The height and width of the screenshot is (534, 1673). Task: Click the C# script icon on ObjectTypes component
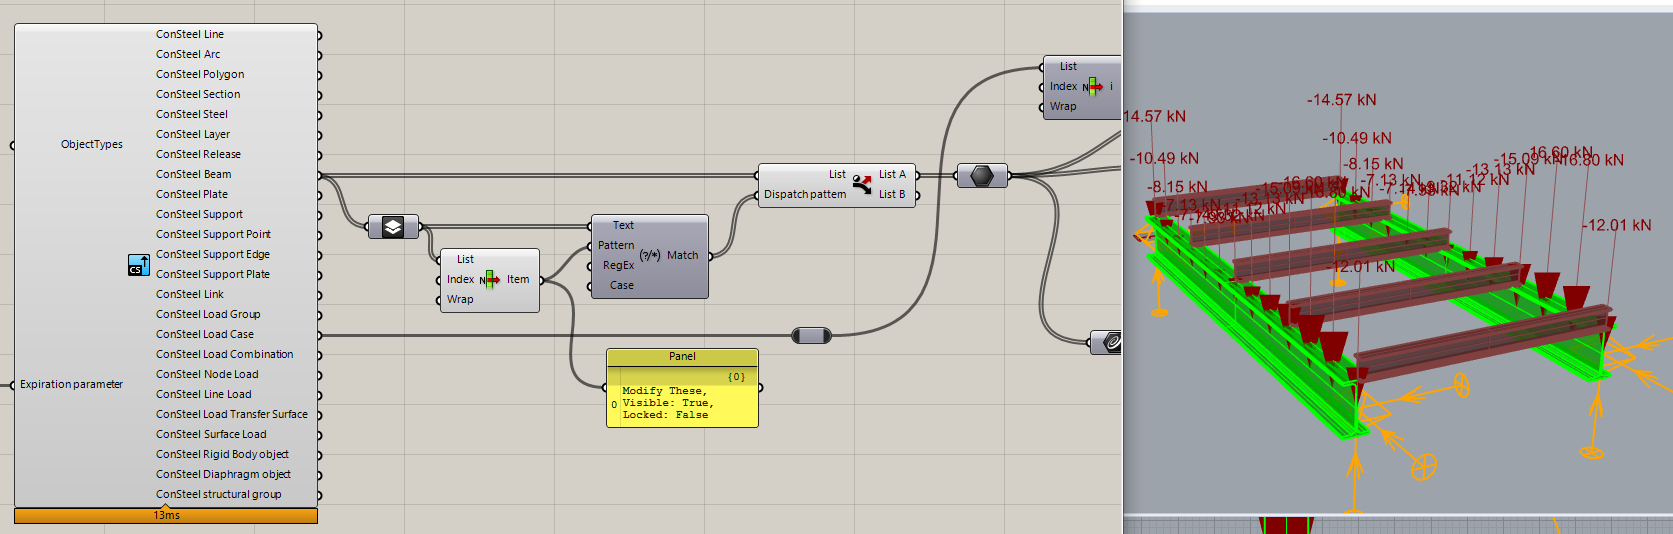[139, 265]
